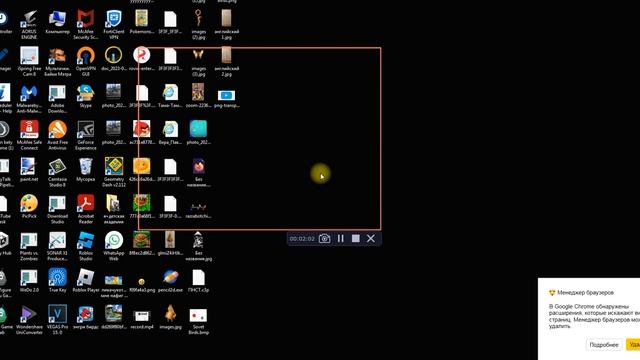Select the record.mp4 video file
The width and height of the screenshot is (640, 360).
coord(142,319)
